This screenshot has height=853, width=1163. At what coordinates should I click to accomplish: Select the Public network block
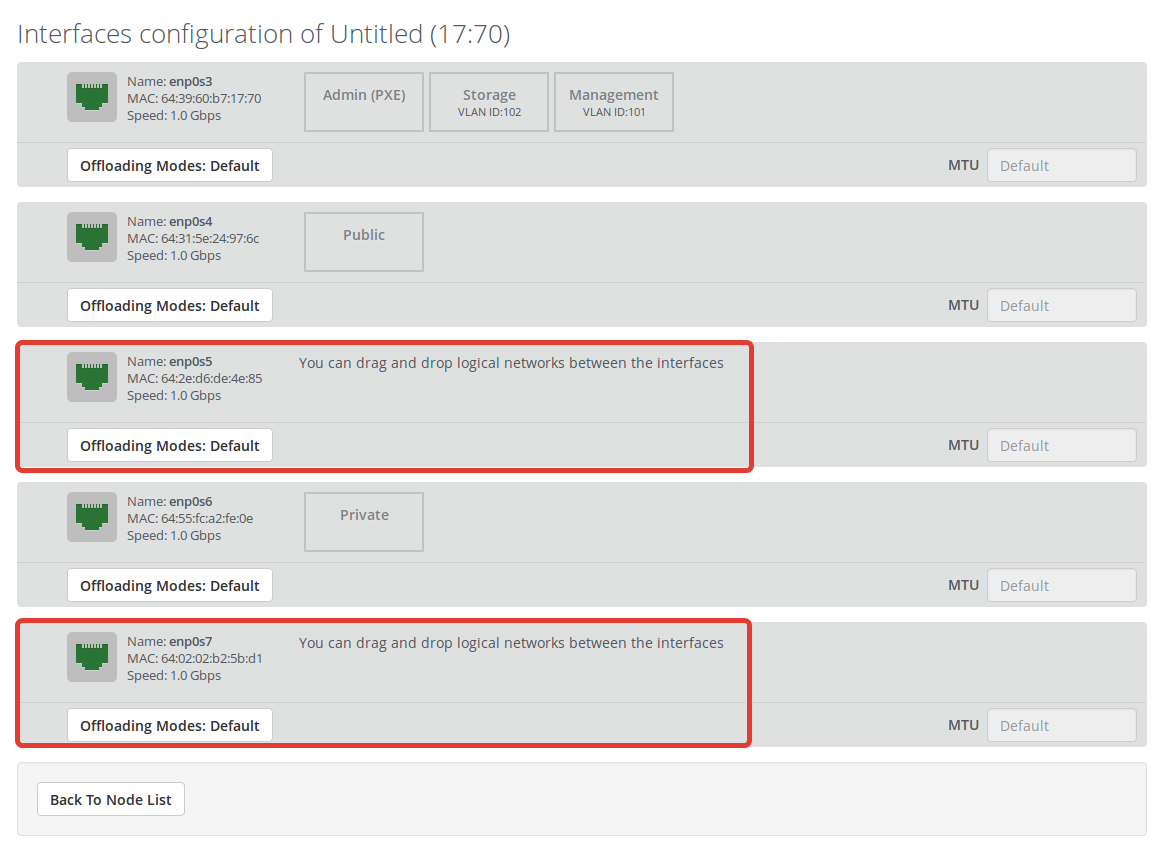click(364, 242)
